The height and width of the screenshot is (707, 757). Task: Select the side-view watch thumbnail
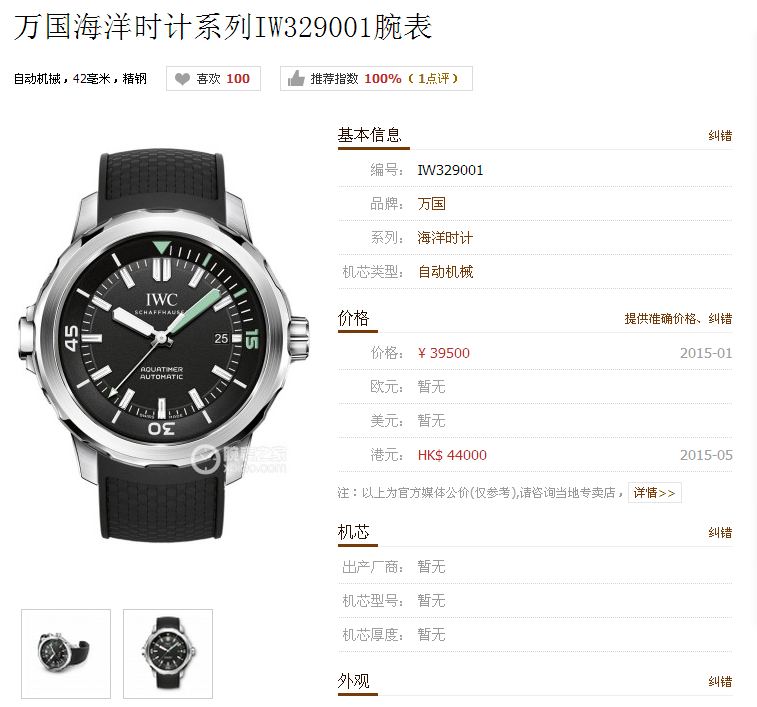pyautogui.click(x=66, y=653)
